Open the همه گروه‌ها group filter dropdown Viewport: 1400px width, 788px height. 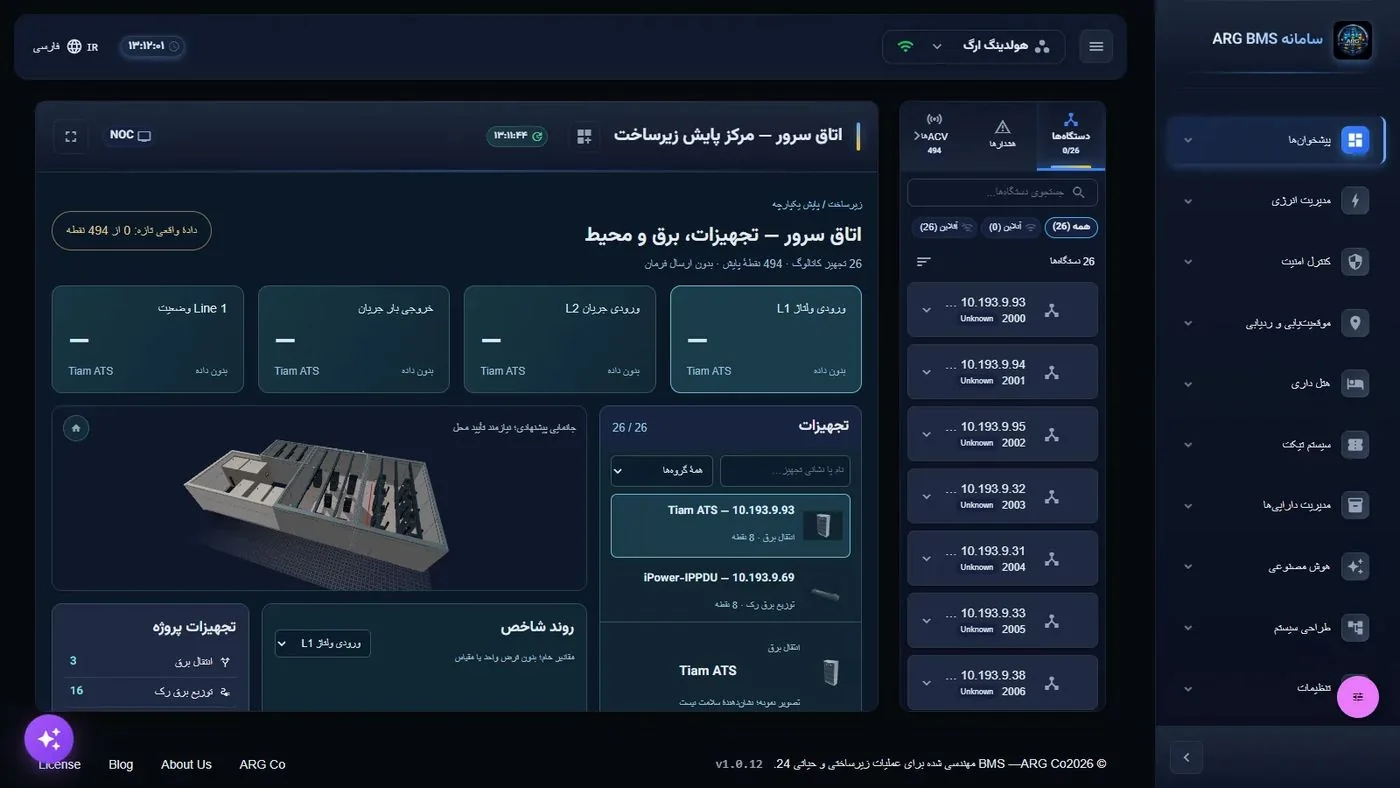point(662,471)
